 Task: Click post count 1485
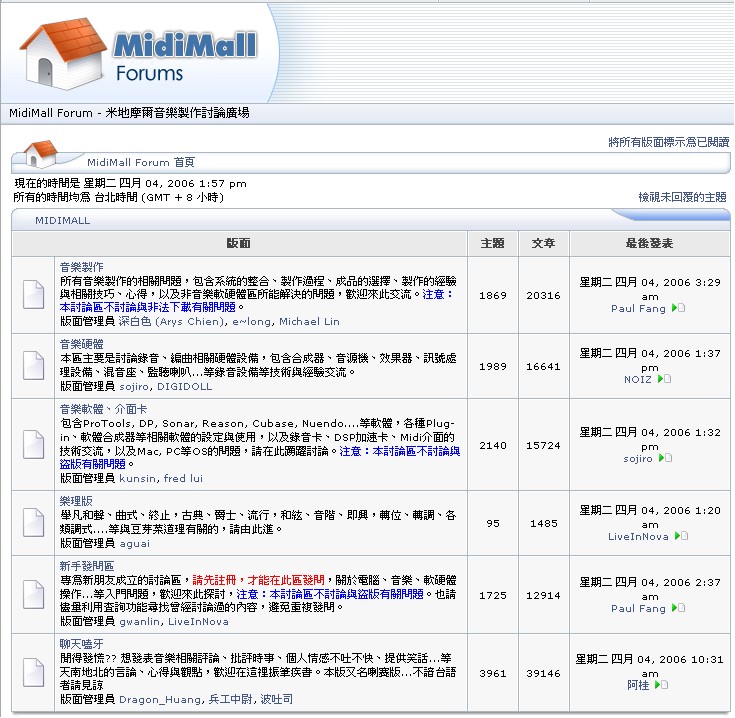coord(544,523)
